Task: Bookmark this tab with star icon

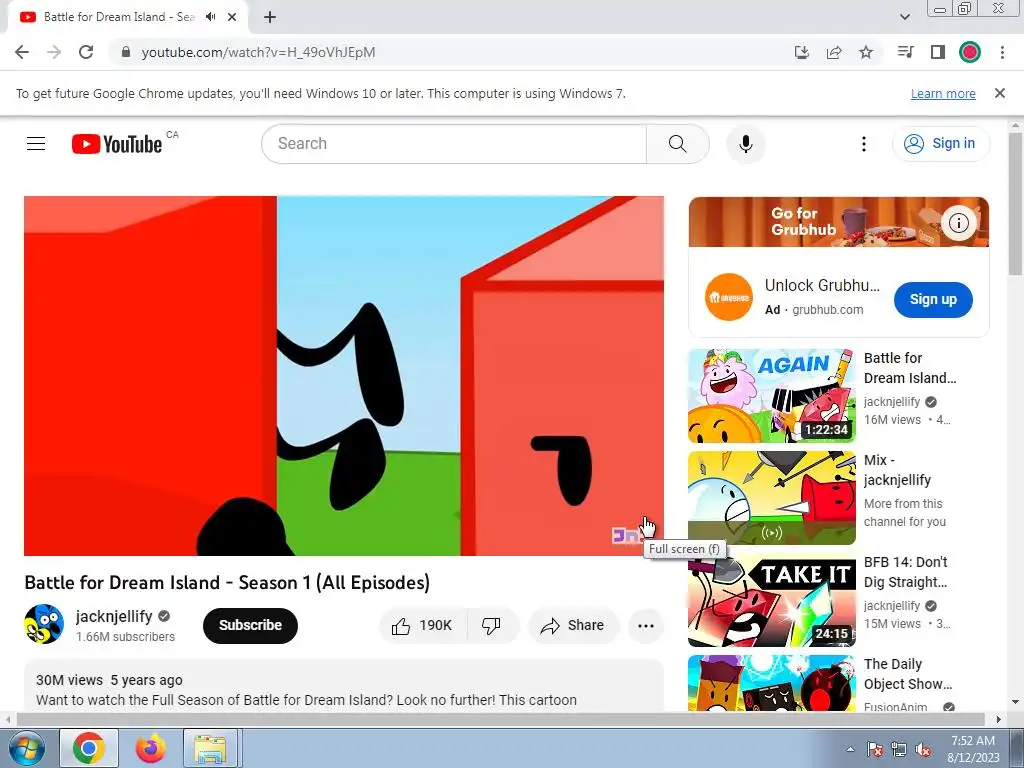Action: [x=865, y=52]
